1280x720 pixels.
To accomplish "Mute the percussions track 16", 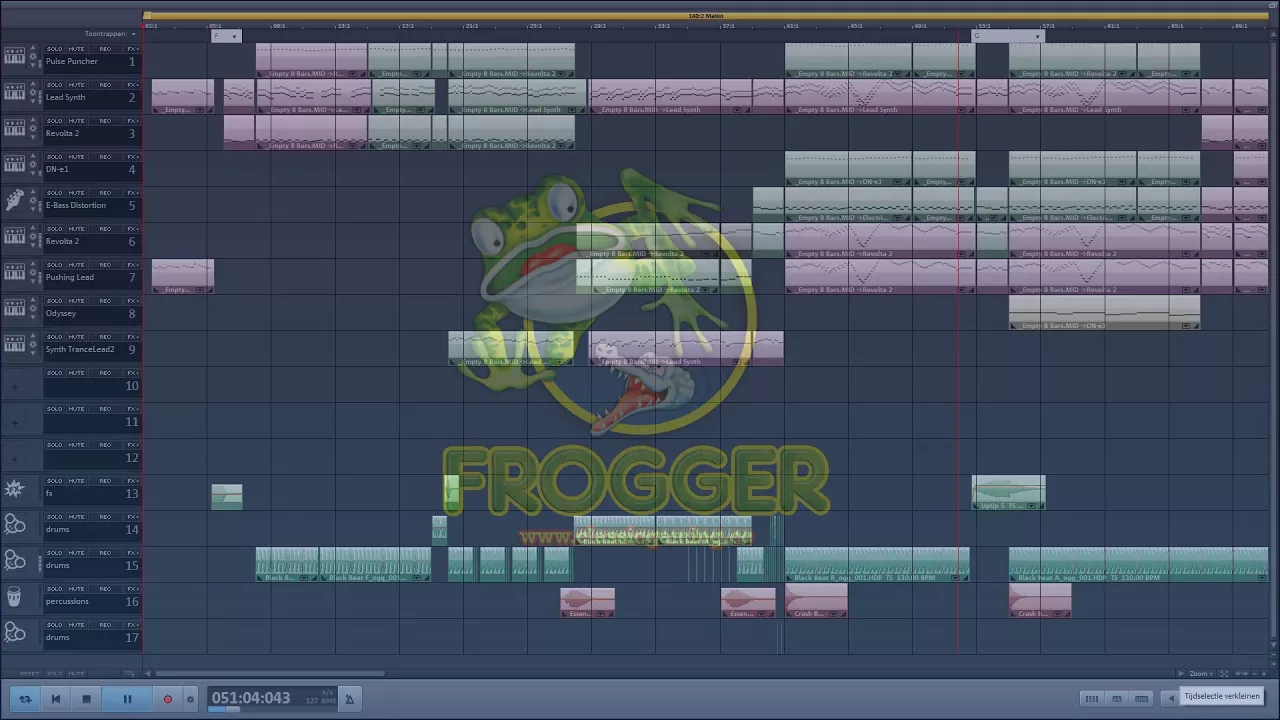I will (77, 589).
